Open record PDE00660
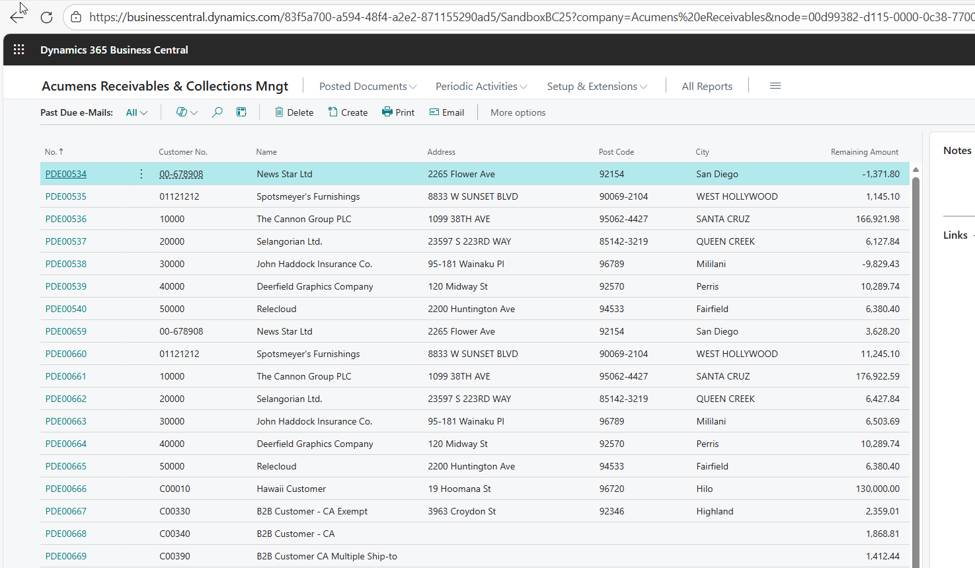 [66, 354]
